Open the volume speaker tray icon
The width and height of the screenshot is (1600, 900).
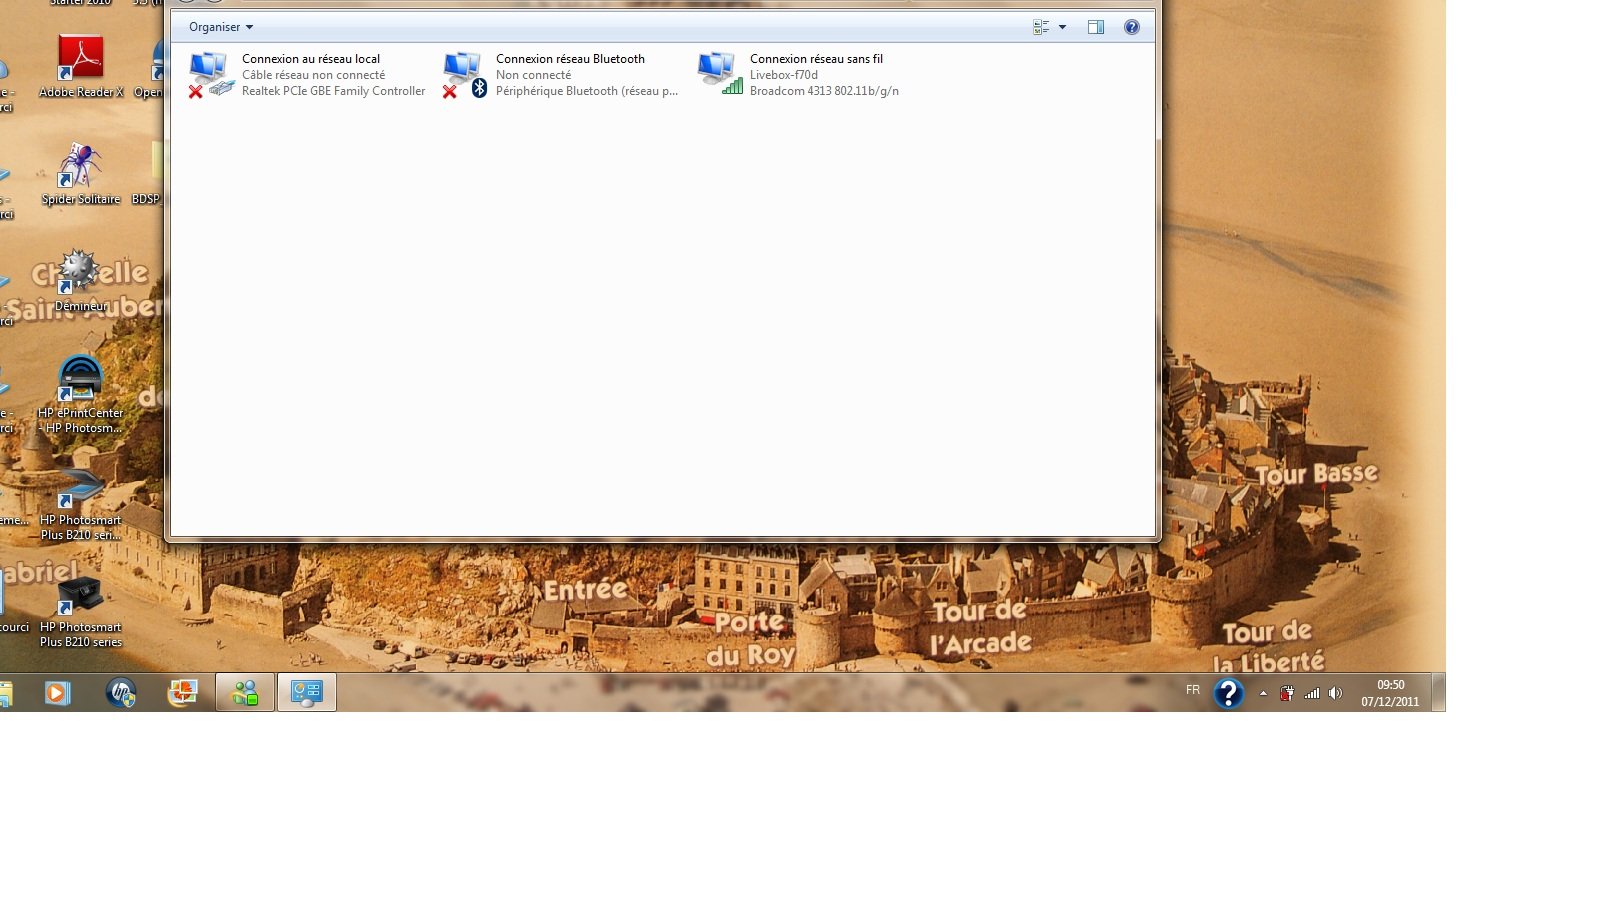[1335, 693]
